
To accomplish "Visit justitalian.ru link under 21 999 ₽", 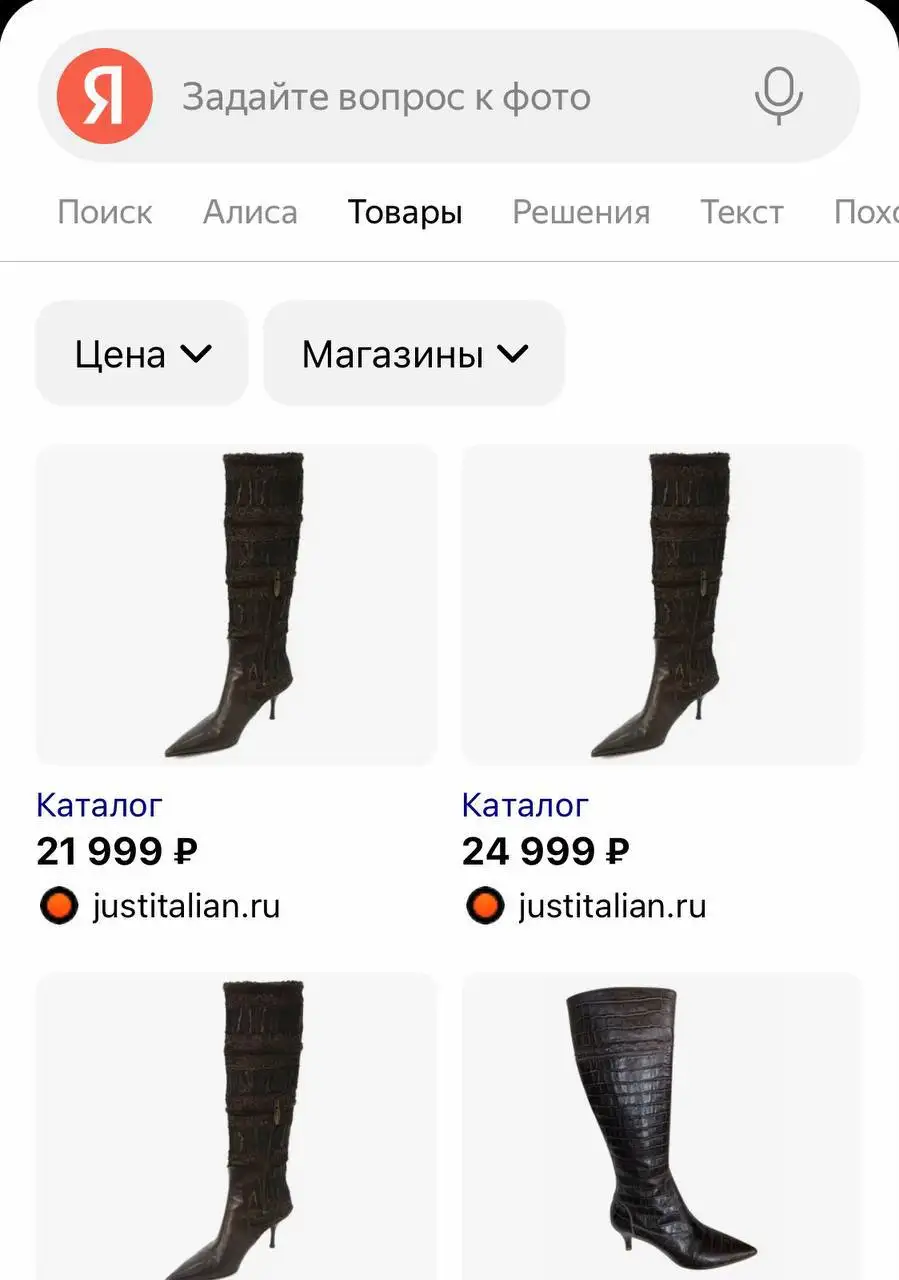I will pos(186,906).
